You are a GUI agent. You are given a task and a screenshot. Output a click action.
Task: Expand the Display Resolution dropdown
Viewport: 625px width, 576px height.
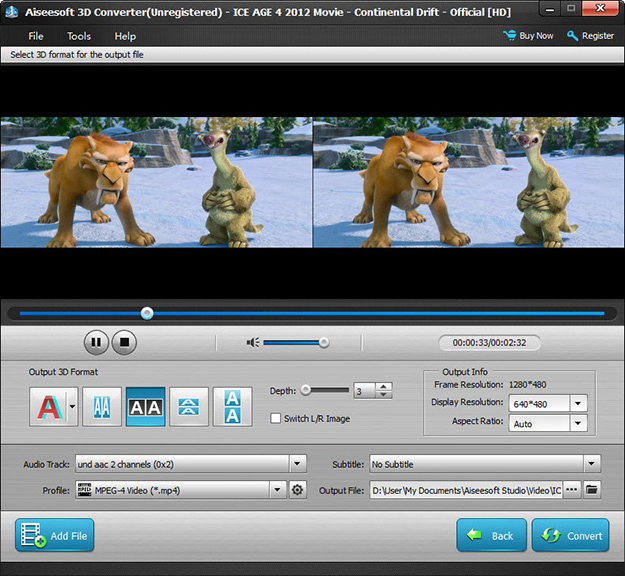[578, 403]
